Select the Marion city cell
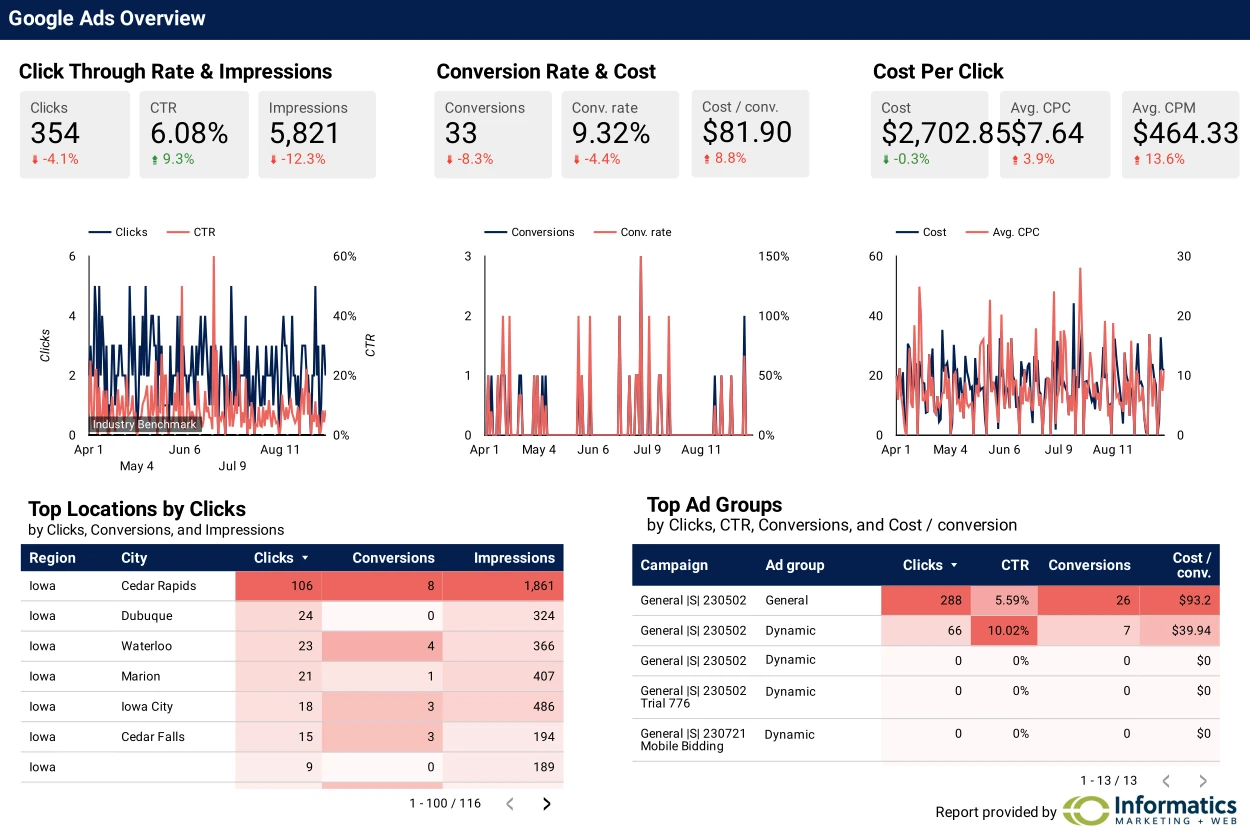The height and width of the screenshot is (829, 1250). pos(141,676)
